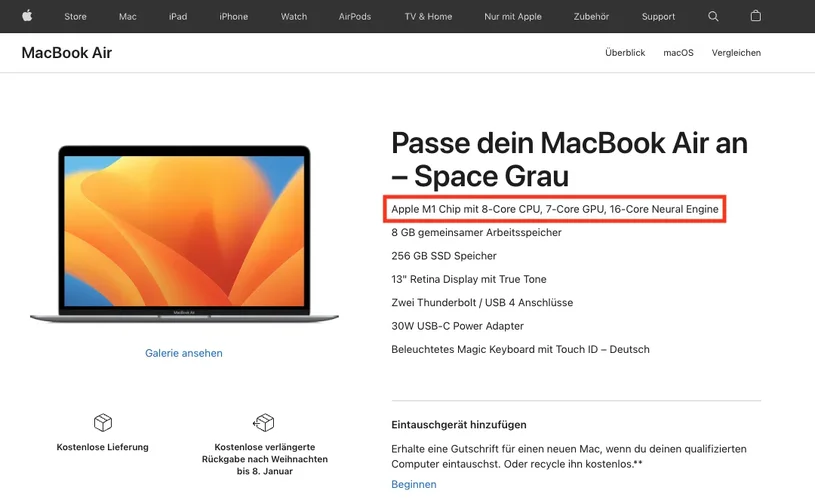The width and height of the screenshot is (815, 500).
Task: Open the Watch navigation item
Action: click(x=294, y=17)
